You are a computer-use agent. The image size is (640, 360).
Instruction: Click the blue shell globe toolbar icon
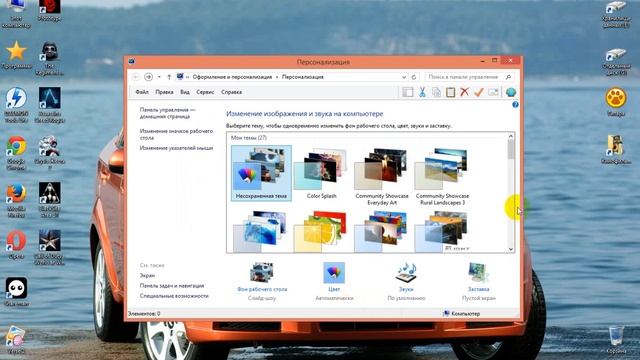[x=511, y=92]
